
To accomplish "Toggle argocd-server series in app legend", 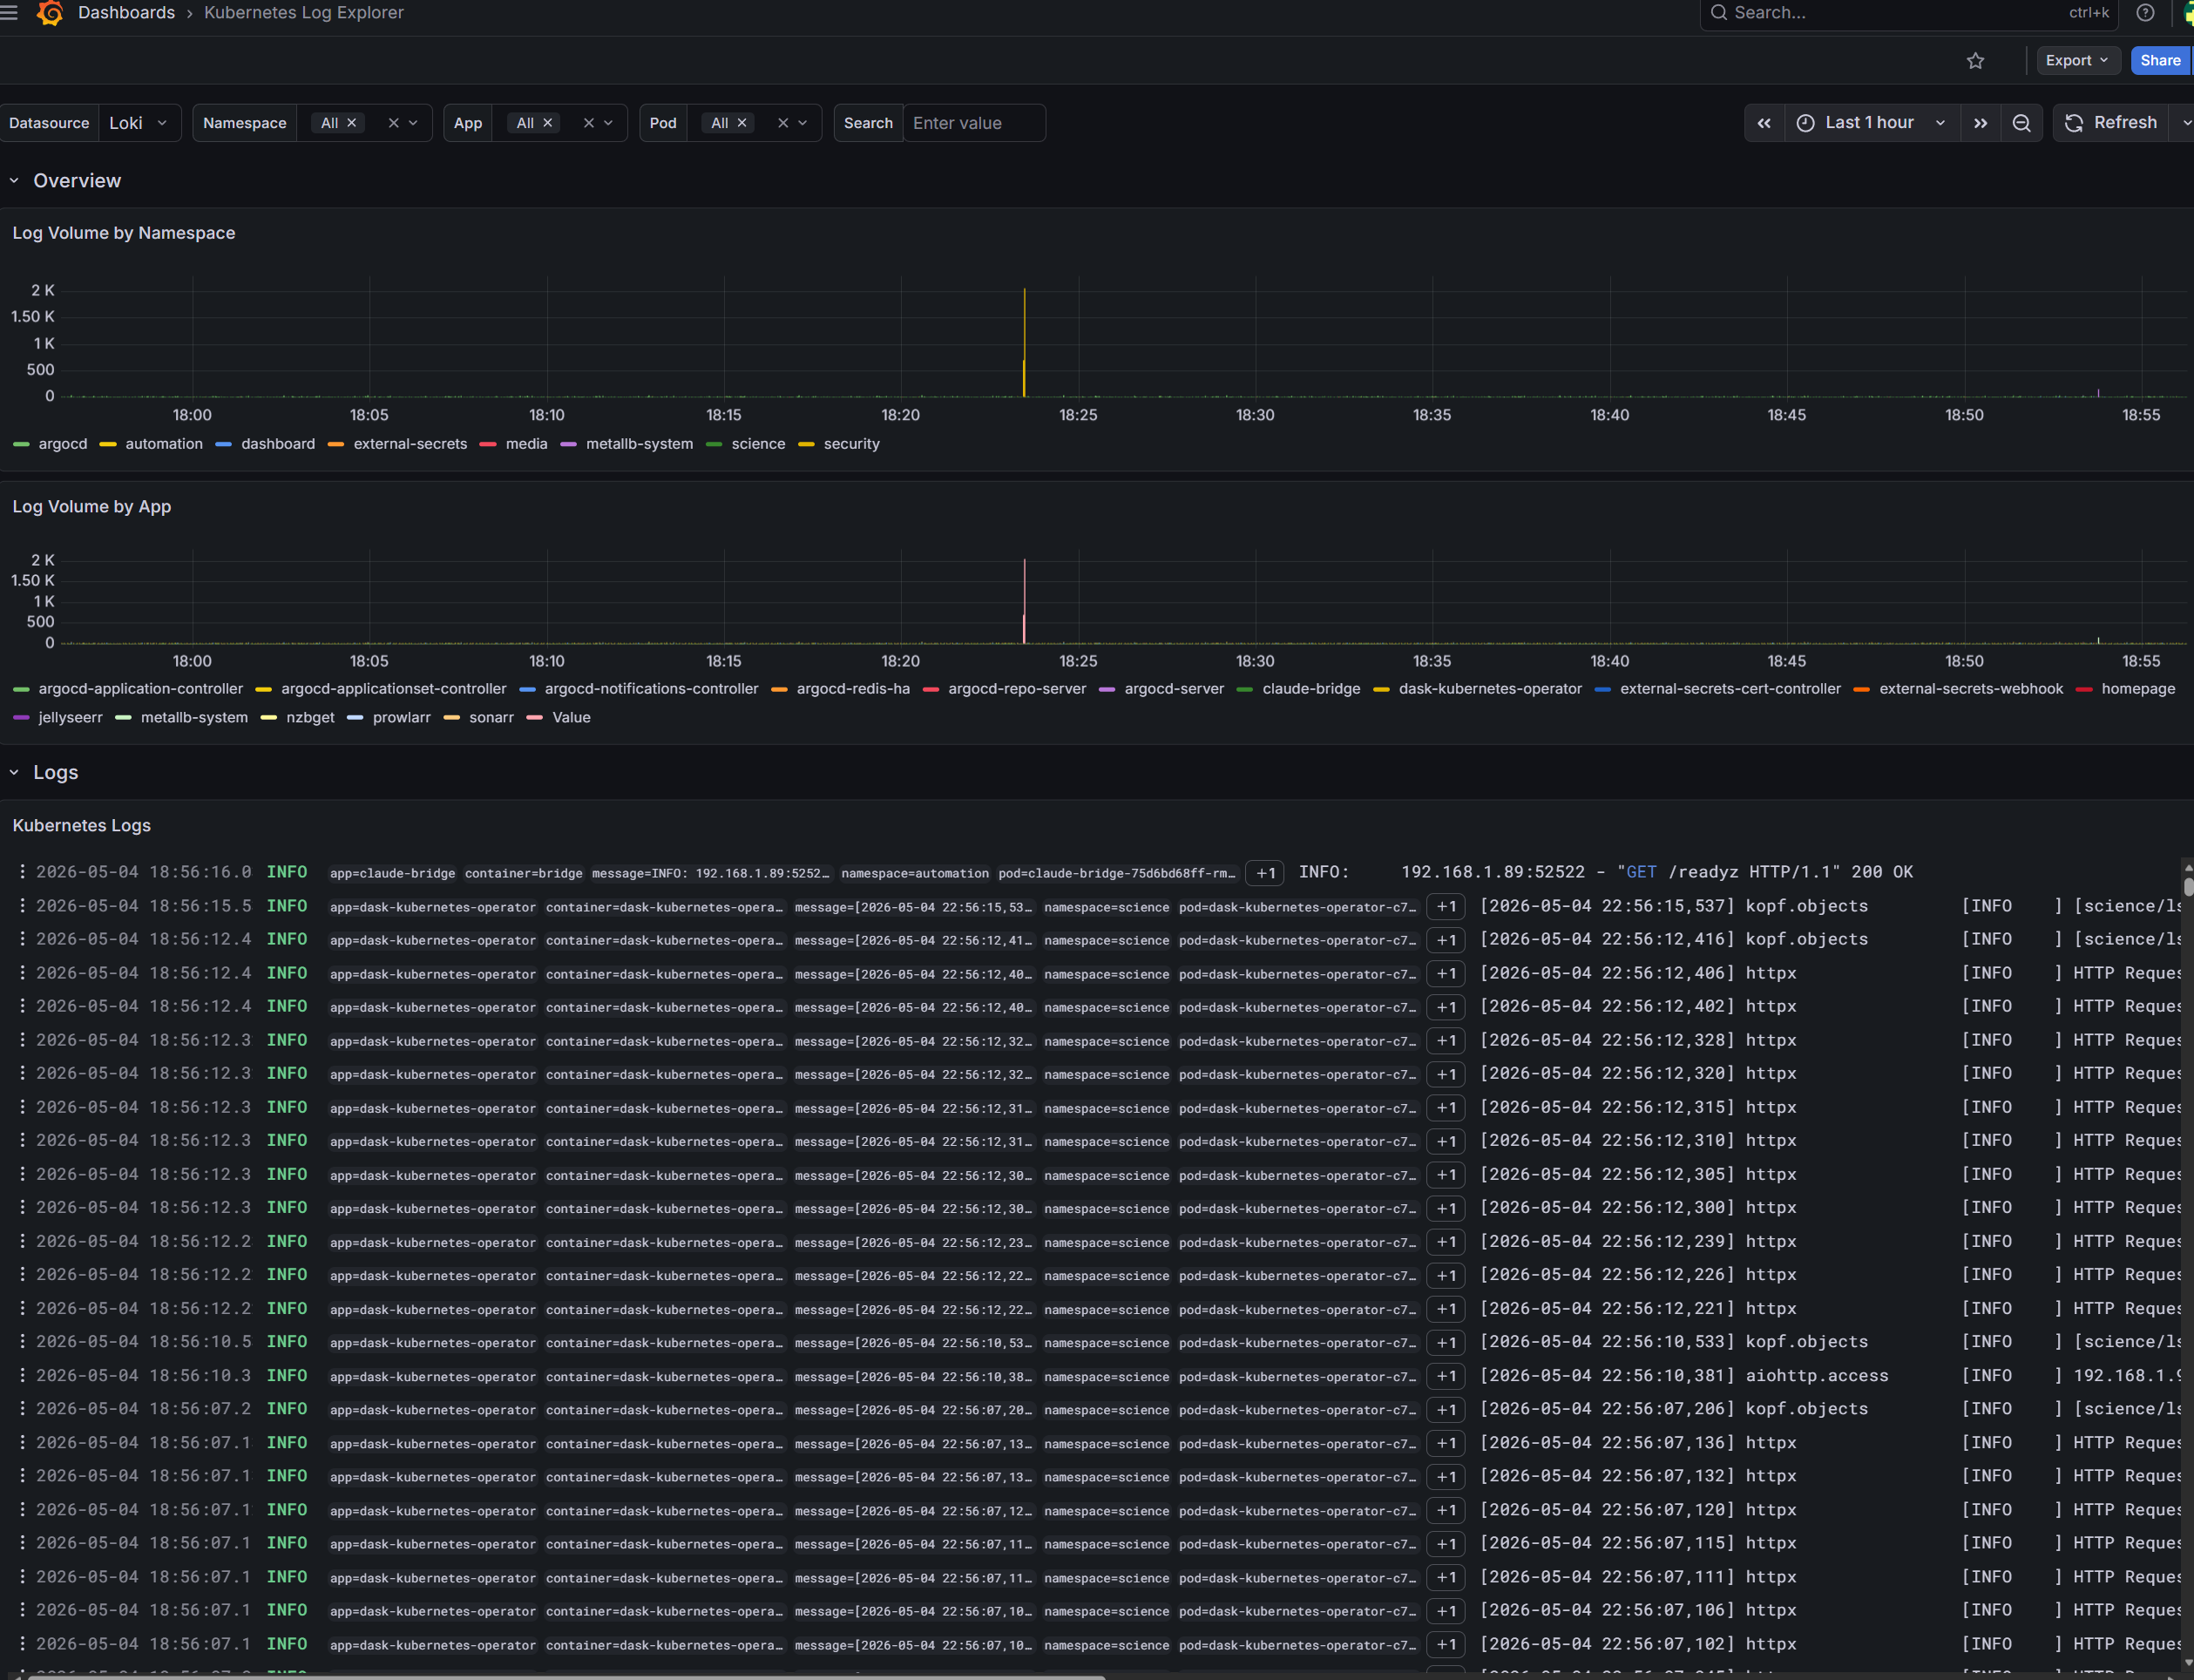I will 1174,689.
